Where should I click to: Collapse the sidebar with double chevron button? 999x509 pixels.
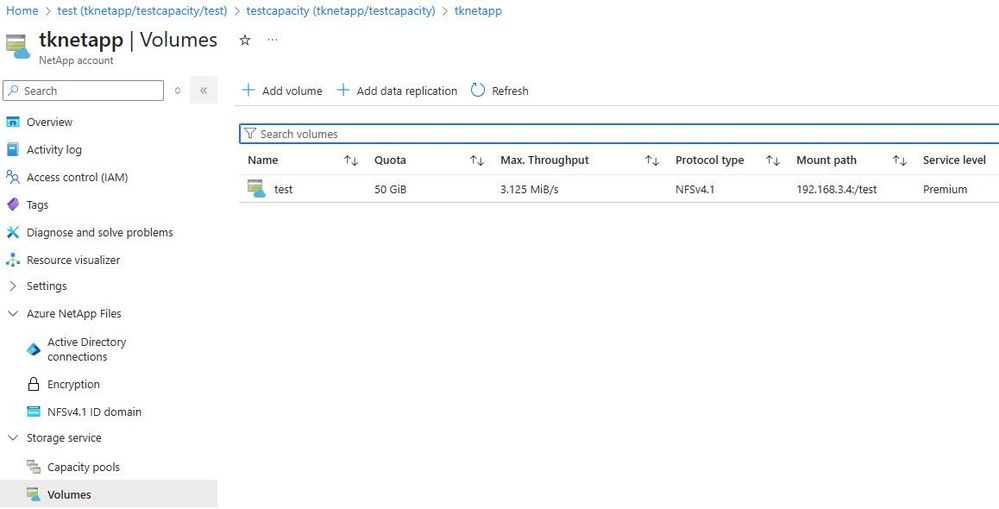click(203, 90)
